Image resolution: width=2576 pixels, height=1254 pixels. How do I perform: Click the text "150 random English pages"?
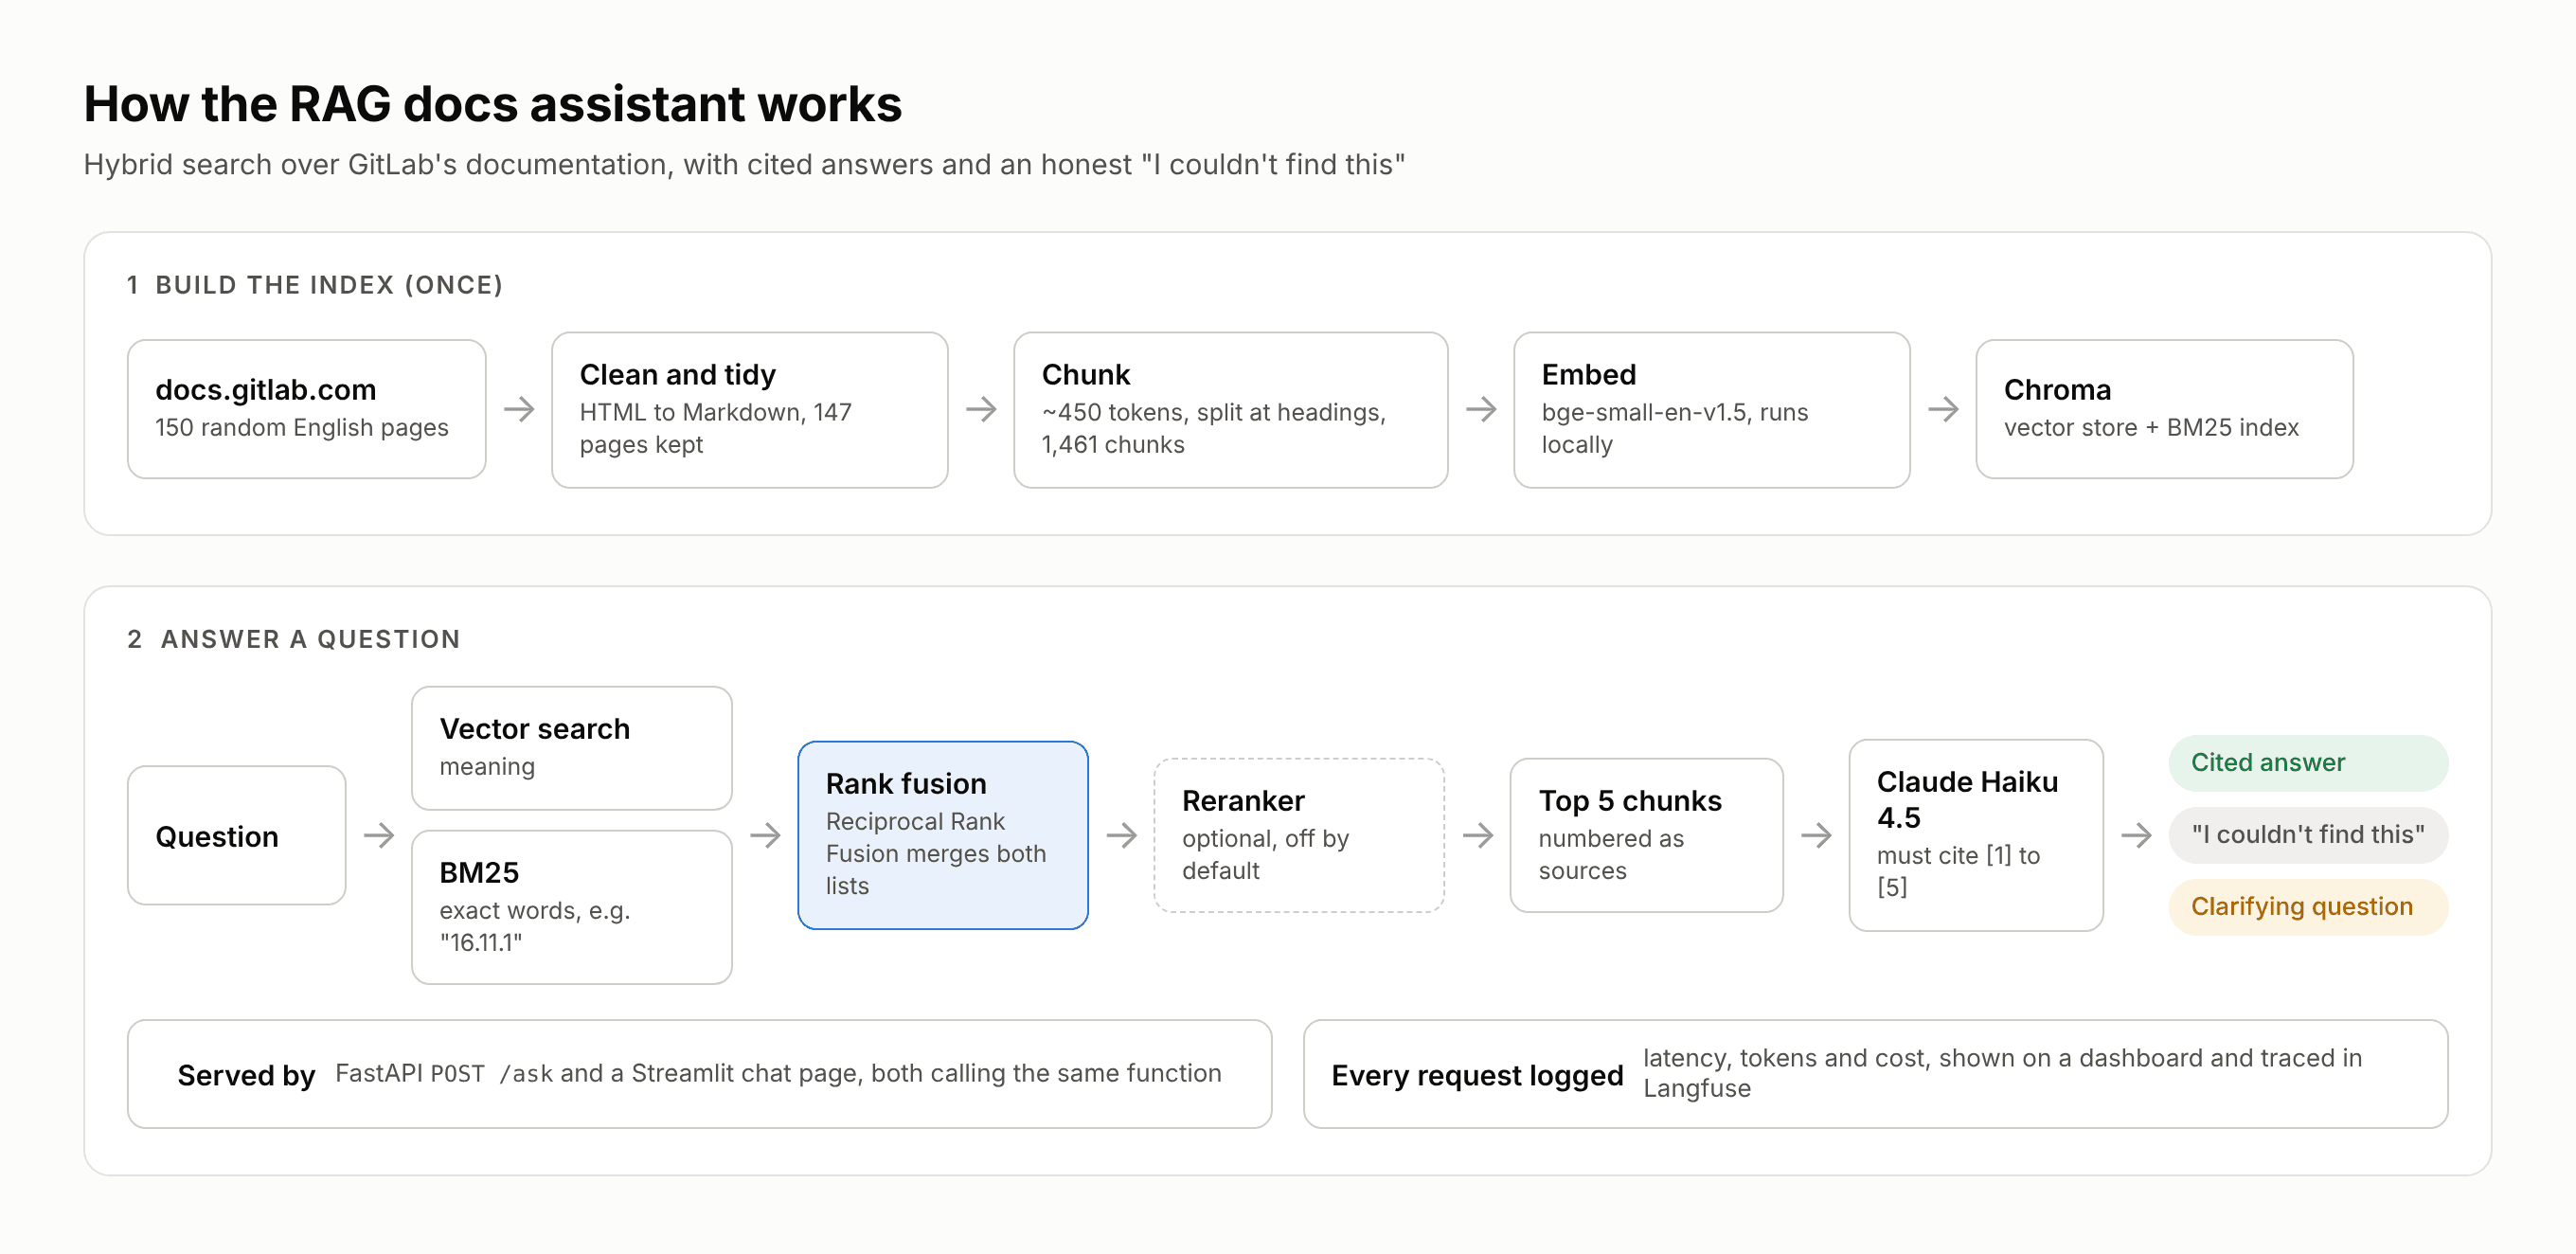(301, 427)
